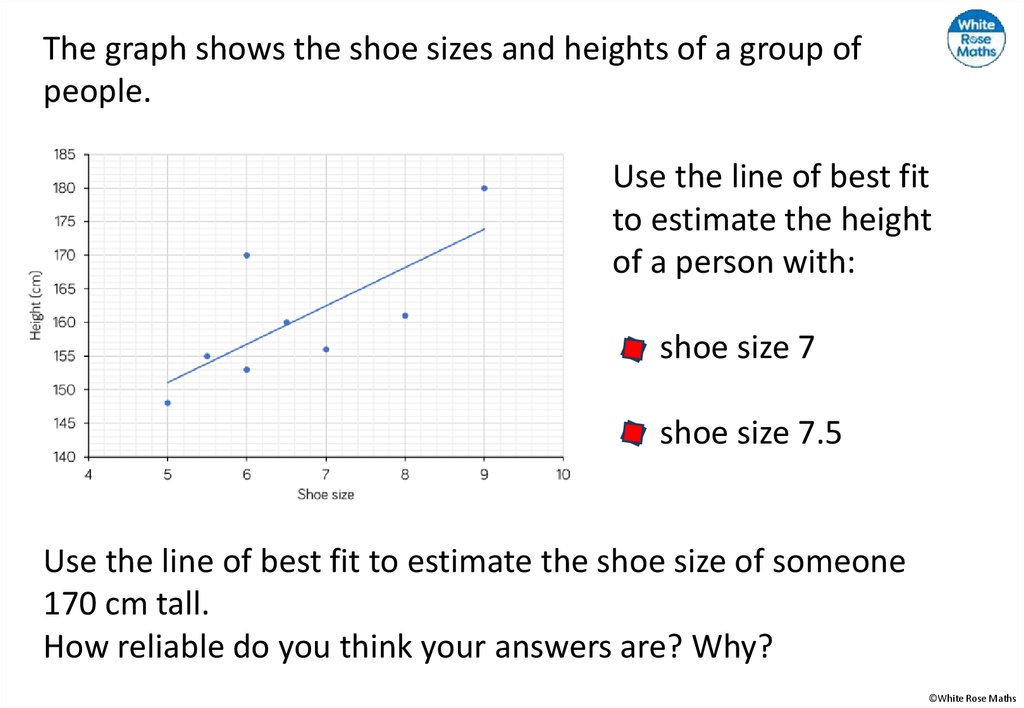
Task: Click the "shoe size 7.5" text
Action: pyautogui.click(x=750, y=433)
